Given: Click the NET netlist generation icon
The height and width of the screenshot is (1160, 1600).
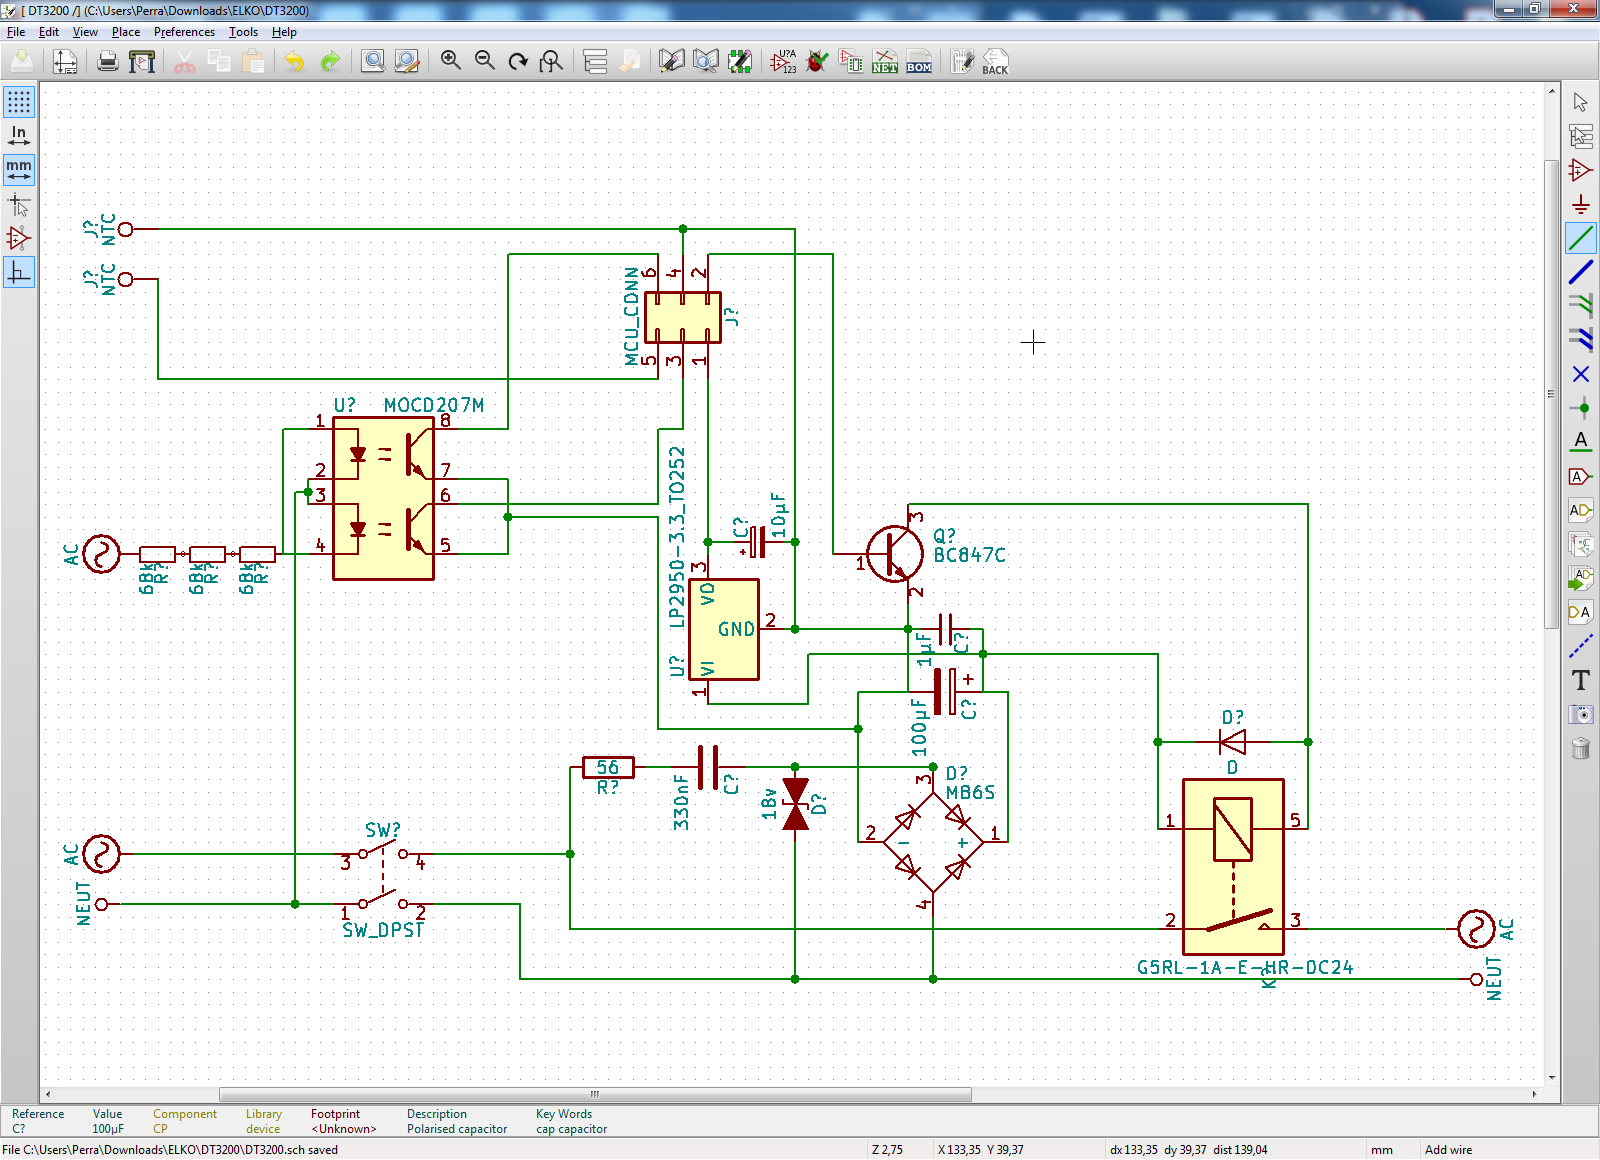Looking at the screenshot, I should [x=885, y=62].
